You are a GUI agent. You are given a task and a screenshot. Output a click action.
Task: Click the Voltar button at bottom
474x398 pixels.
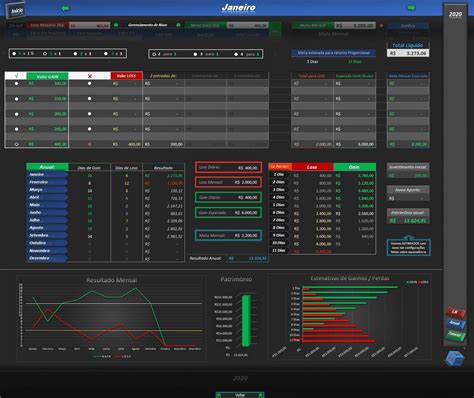240,395
